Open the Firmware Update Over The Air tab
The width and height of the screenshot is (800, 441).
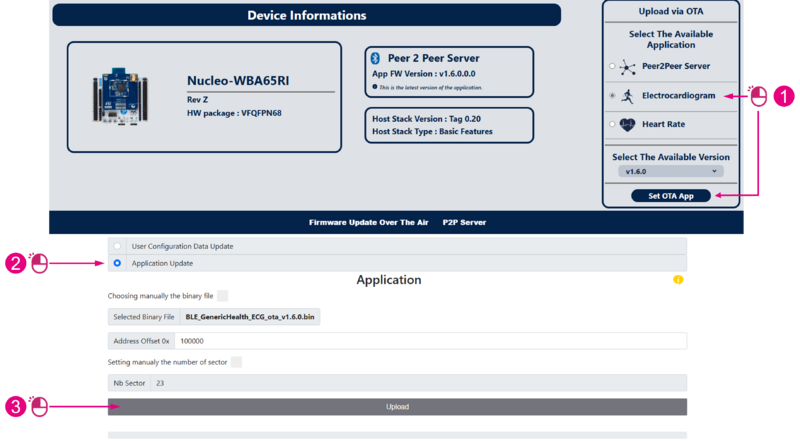[368, 223]
